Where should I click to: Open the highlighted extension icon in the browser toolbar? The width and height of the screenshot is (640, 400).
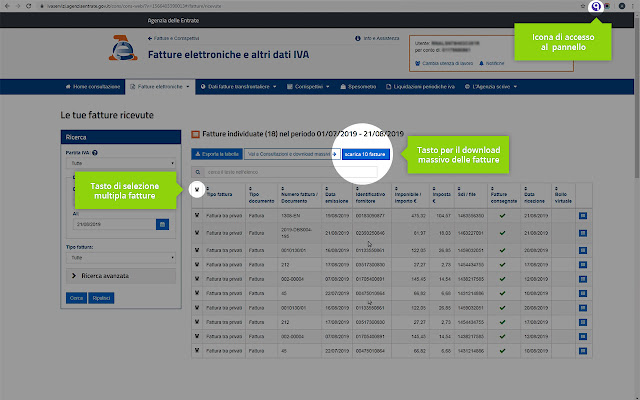[x=596, y=6]
